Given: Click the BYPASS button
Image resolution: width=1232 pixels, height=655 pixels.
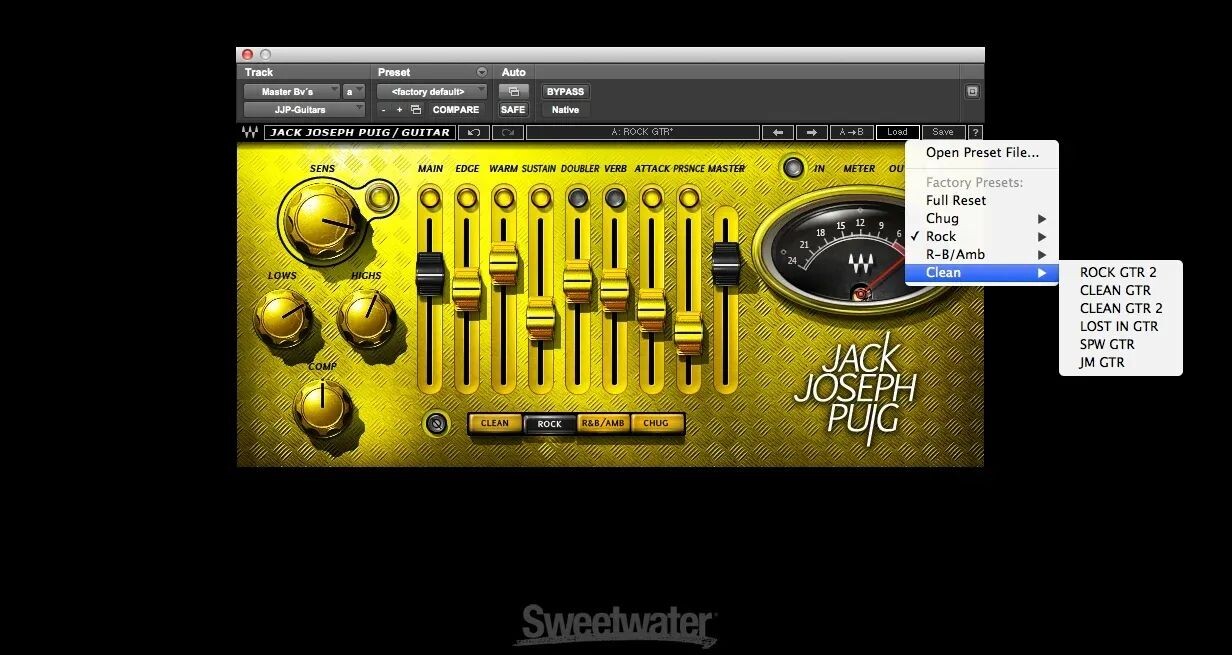Looking at the screenshot, I should [565, 91].
